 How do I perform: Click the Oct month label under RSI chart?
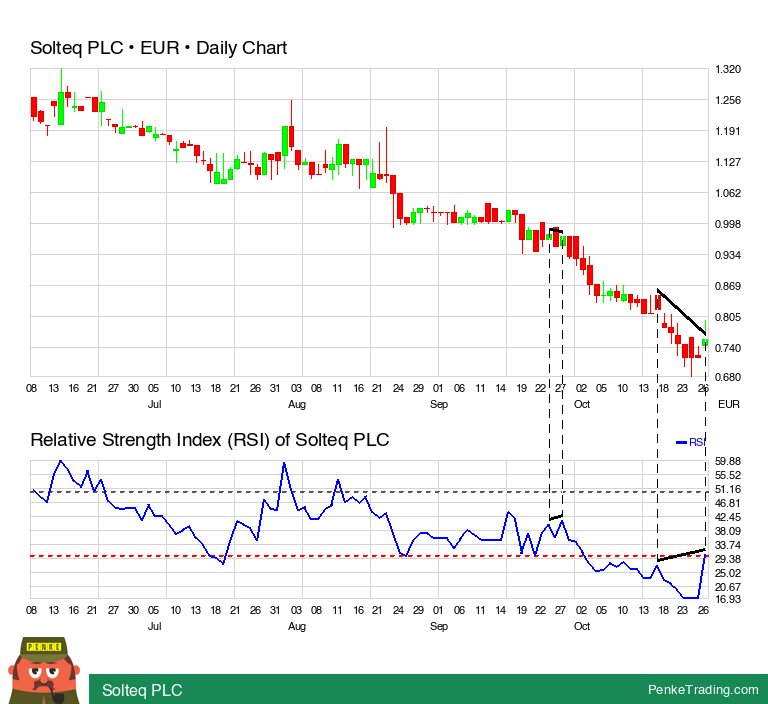tap(582, 626)
